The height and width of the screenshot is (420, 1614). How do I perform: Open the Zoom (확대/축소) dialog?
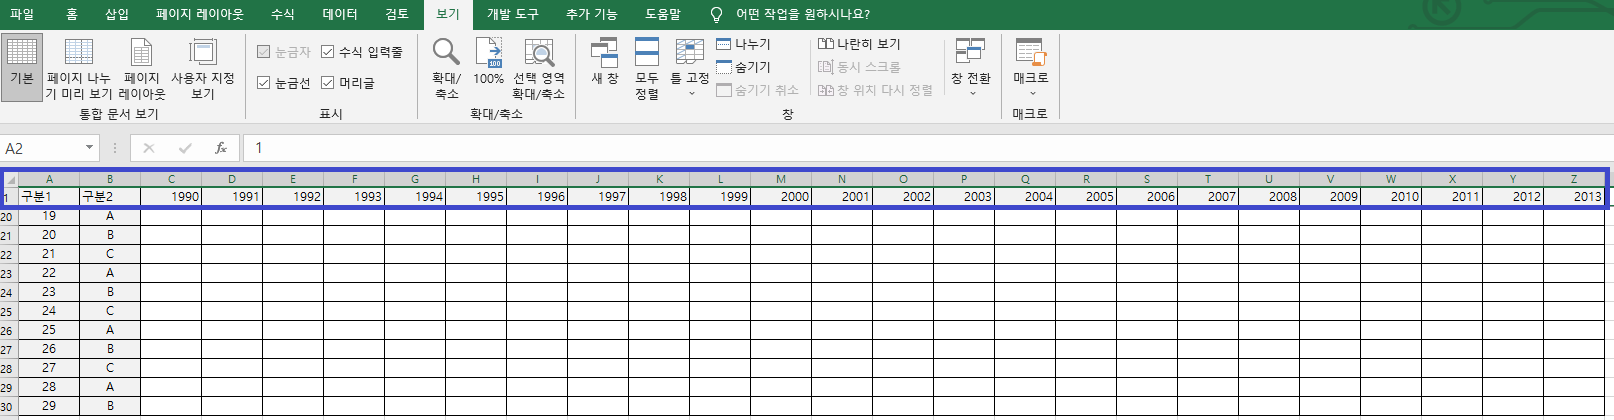[x=446, y=67]
